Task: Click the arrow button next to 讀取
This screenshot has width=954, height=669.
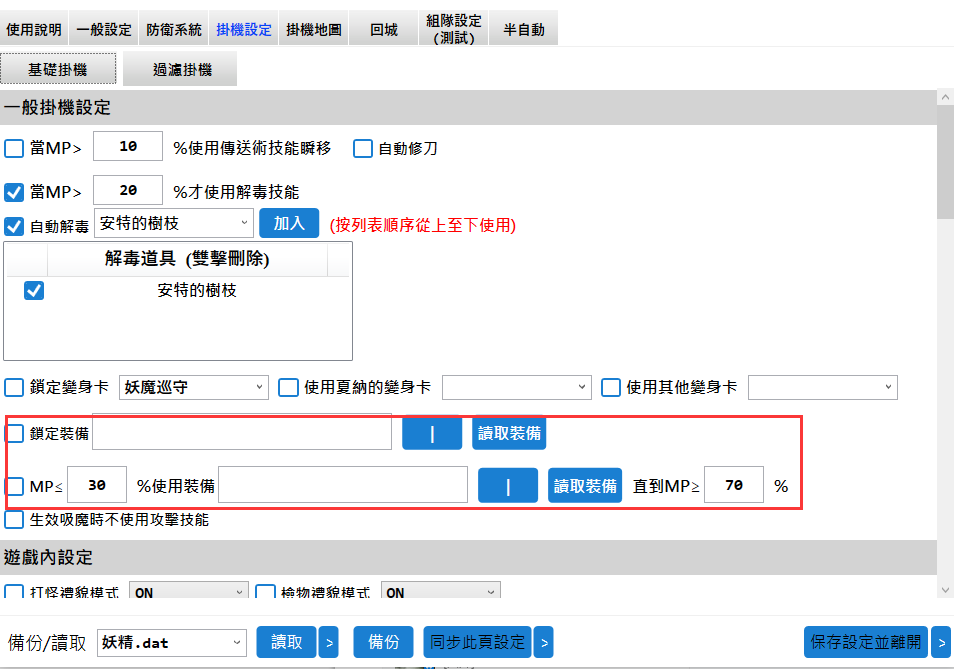Action: pyautogui.click(x=329, y=642)
